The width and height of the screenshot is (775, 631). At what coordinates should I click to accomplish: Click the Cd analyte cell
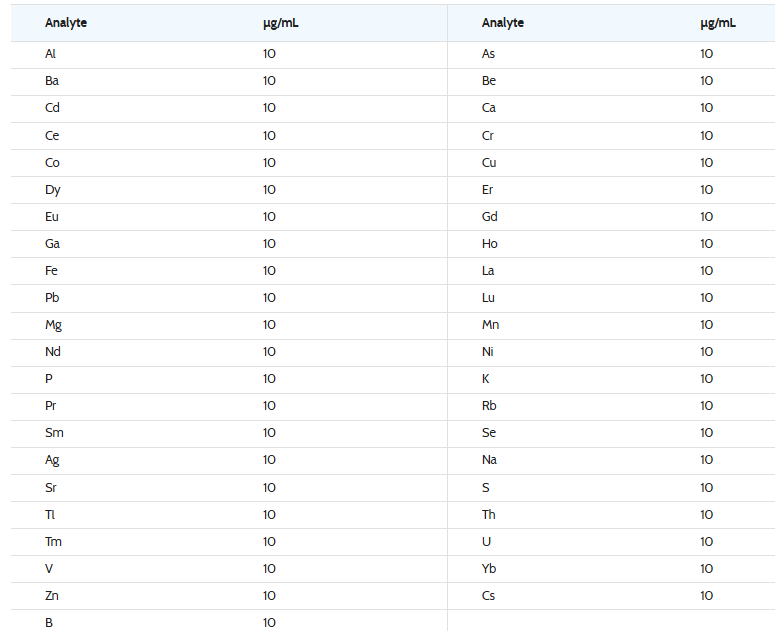click(52, 108)
